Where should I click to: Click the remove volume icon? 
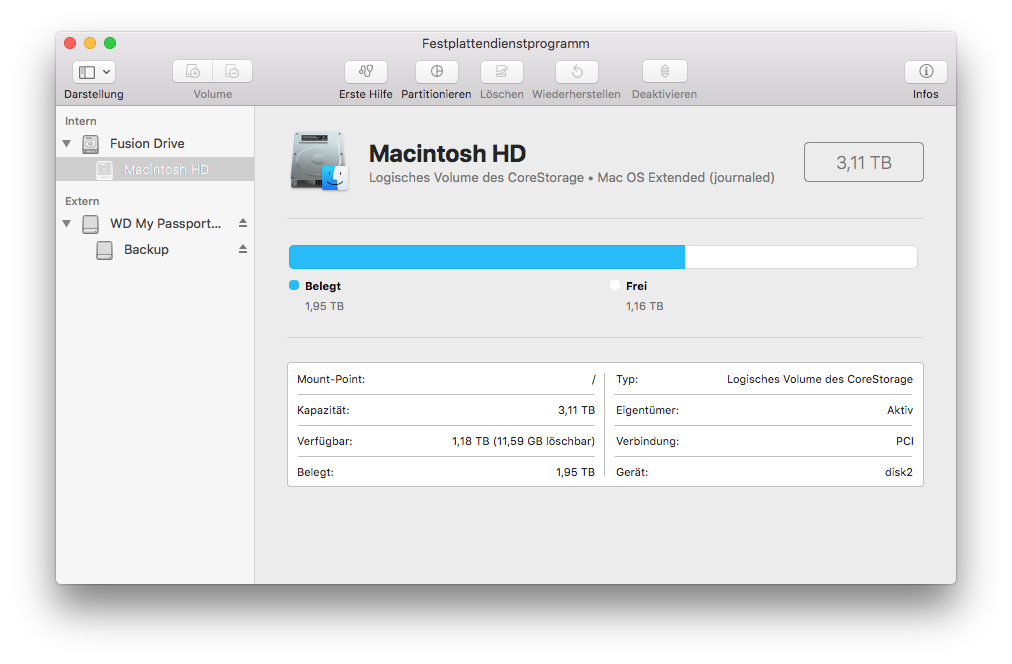tap(232, 72)
